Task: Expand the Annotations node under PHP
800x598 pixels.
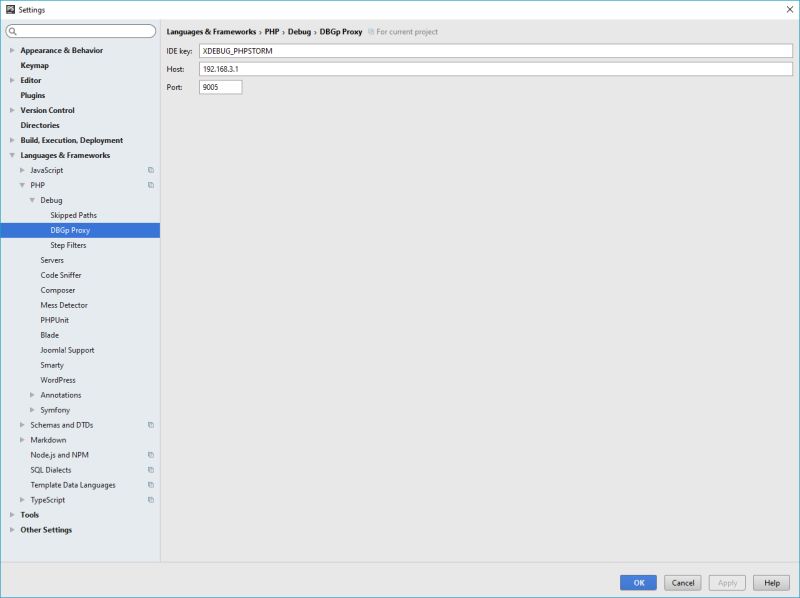Action: tap(30, 394)
